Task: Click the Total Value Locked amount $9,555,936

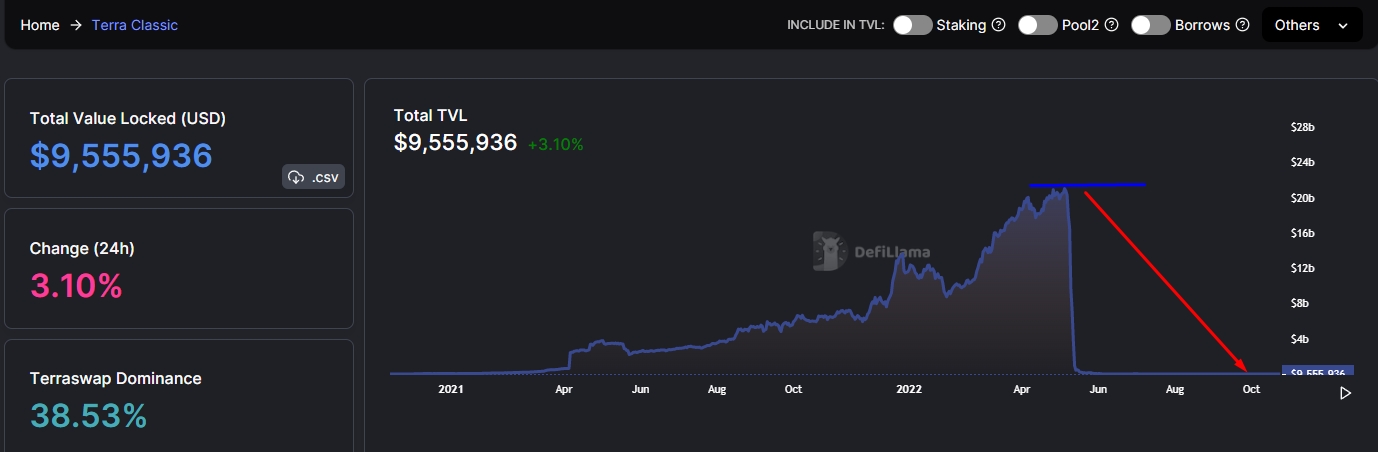Action: click(x=121, y=156)
